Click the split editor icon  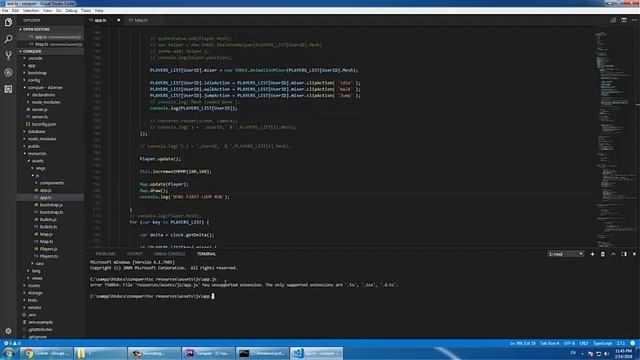(624, 20)
